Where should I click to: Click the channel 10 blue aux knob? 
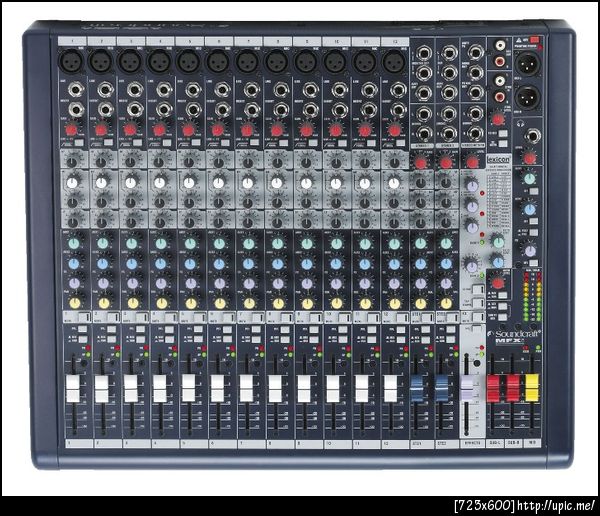pyautogui.click(x=336, y=264)
